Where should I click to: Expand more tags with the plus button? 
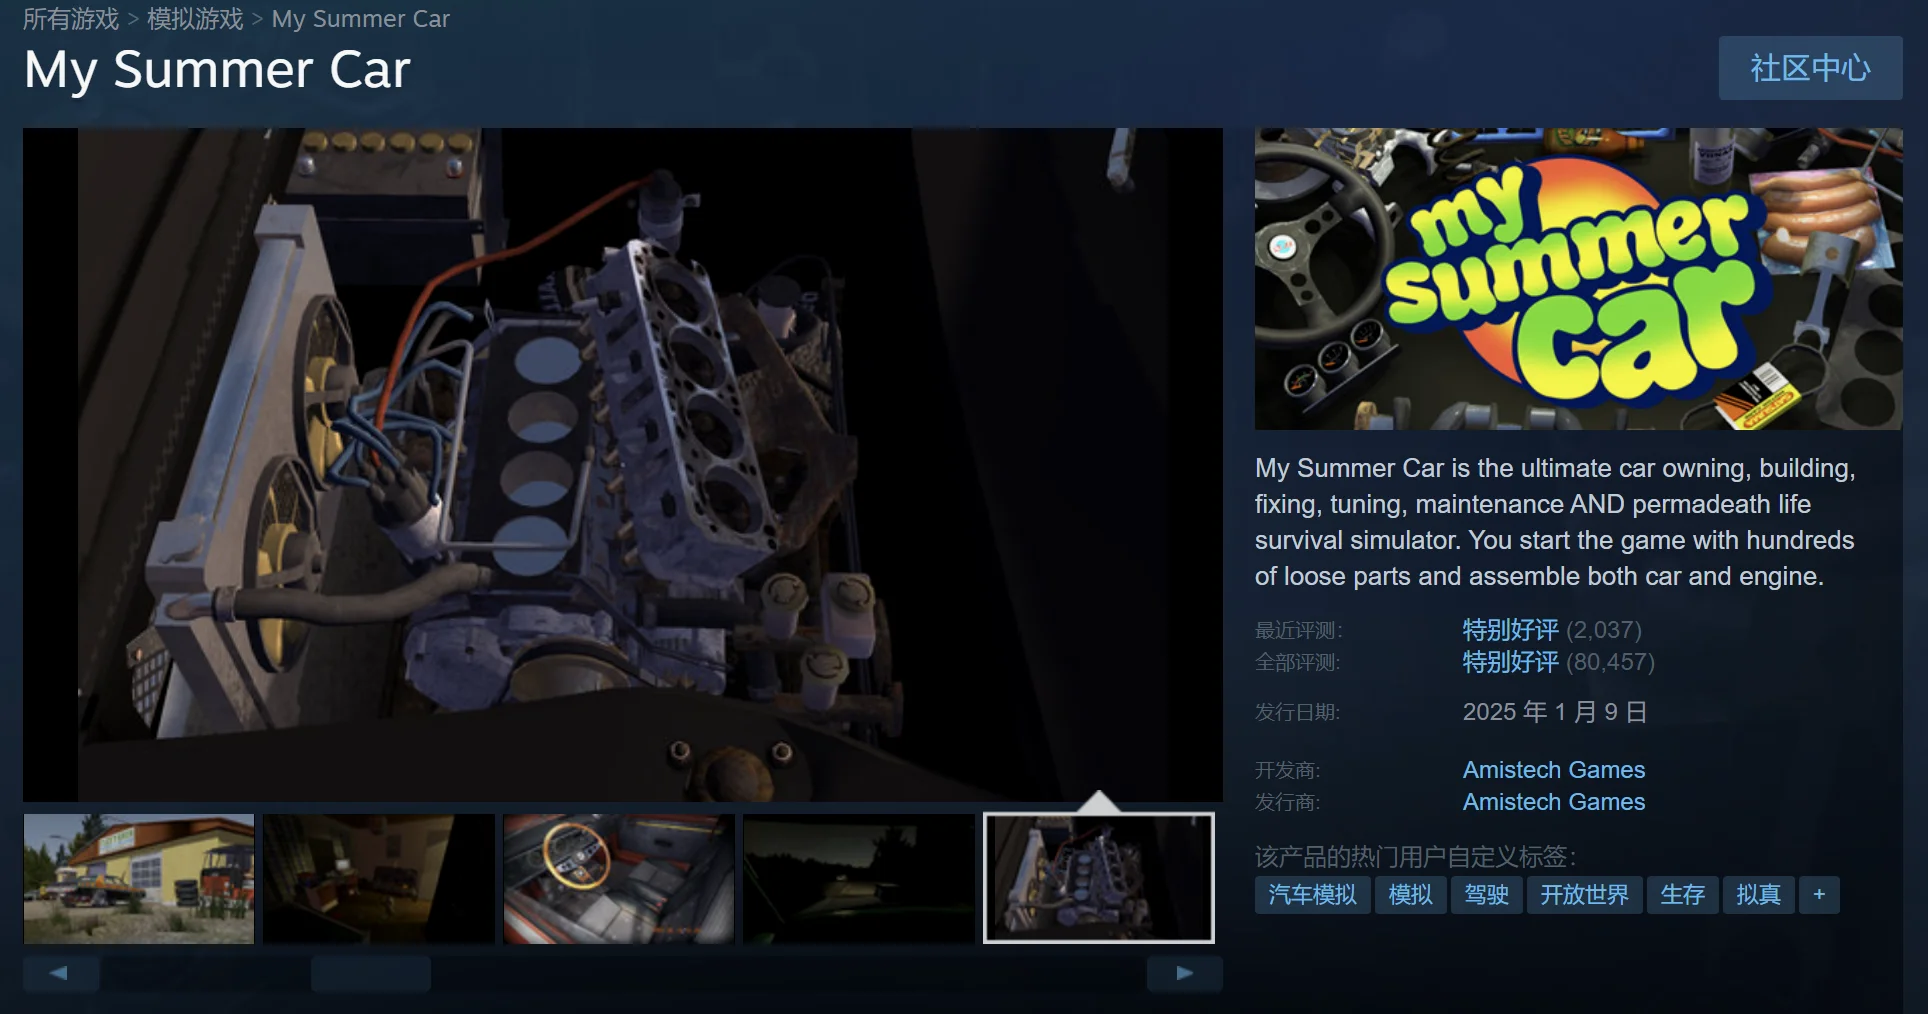coord(1819,895)
